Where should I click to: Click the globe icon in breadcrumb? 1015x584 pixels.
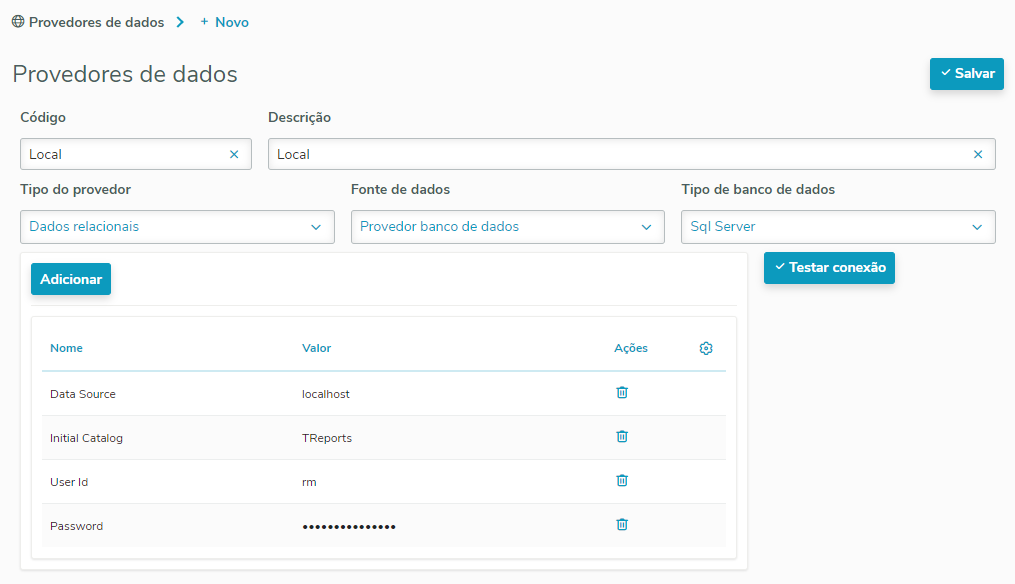18,22
